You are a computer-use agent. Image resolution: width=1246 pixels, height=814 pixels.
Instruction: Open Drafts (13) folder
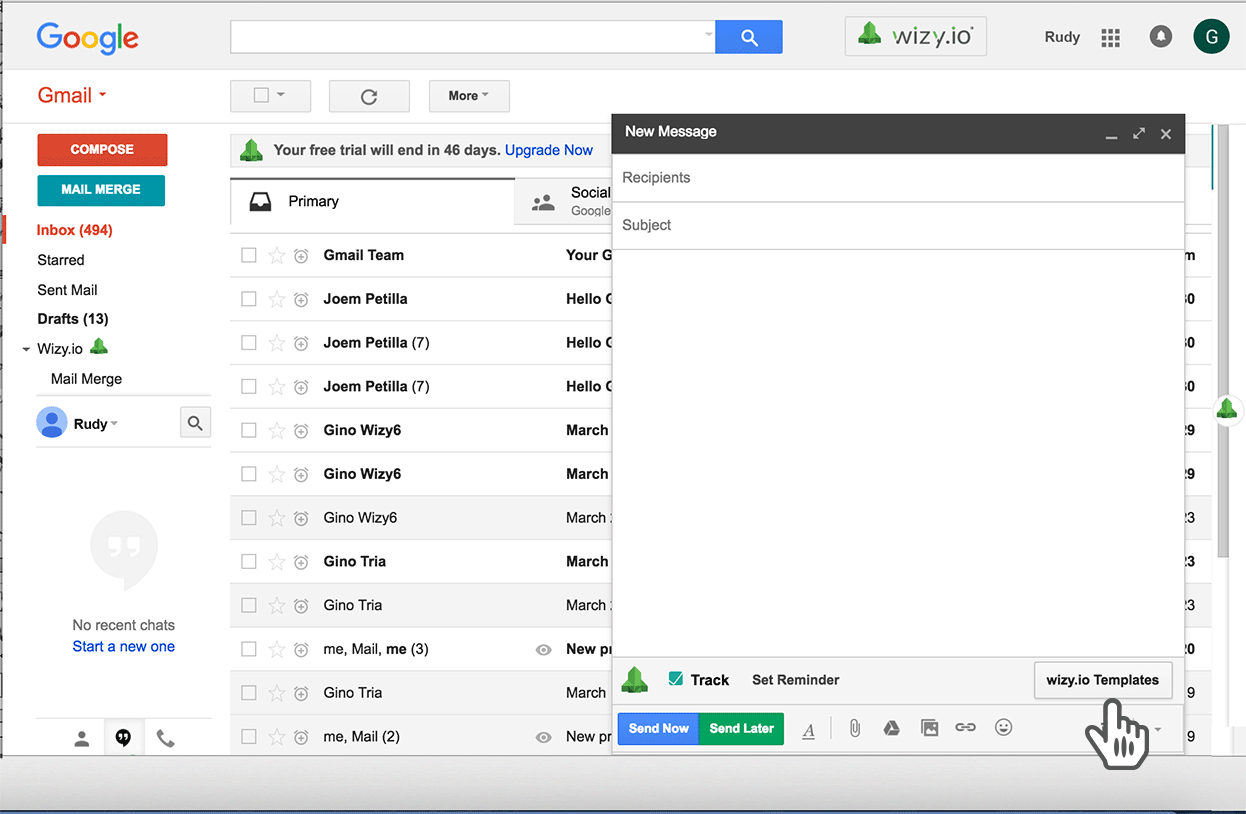point(73,319)
